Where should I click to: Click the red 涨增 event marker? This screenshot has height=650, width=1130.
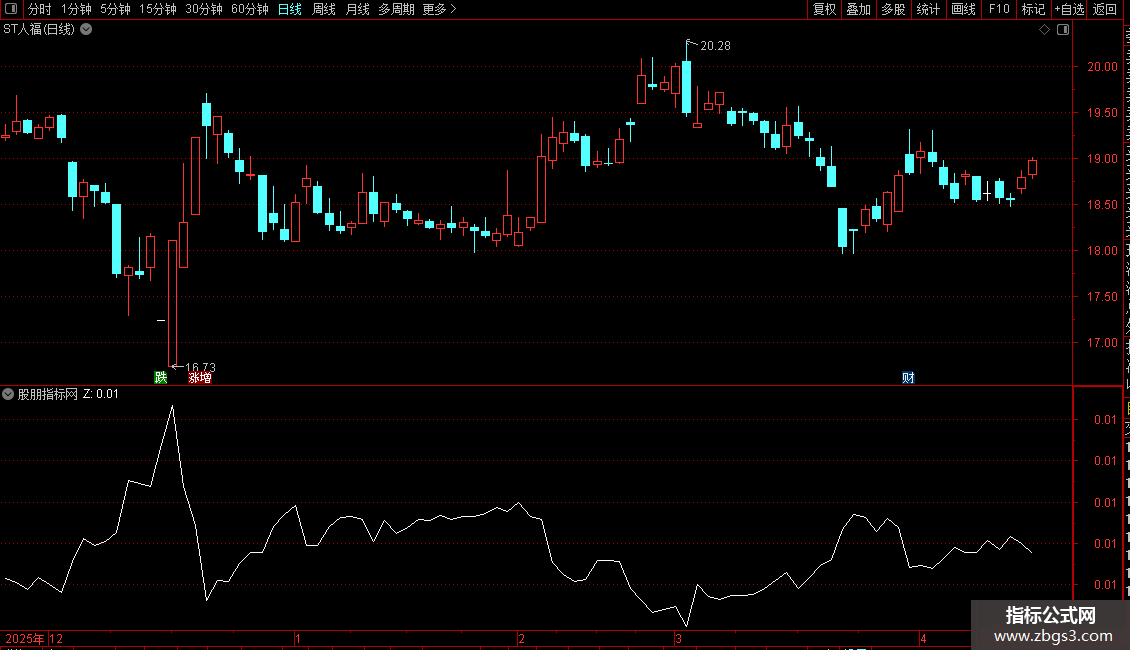200,378
